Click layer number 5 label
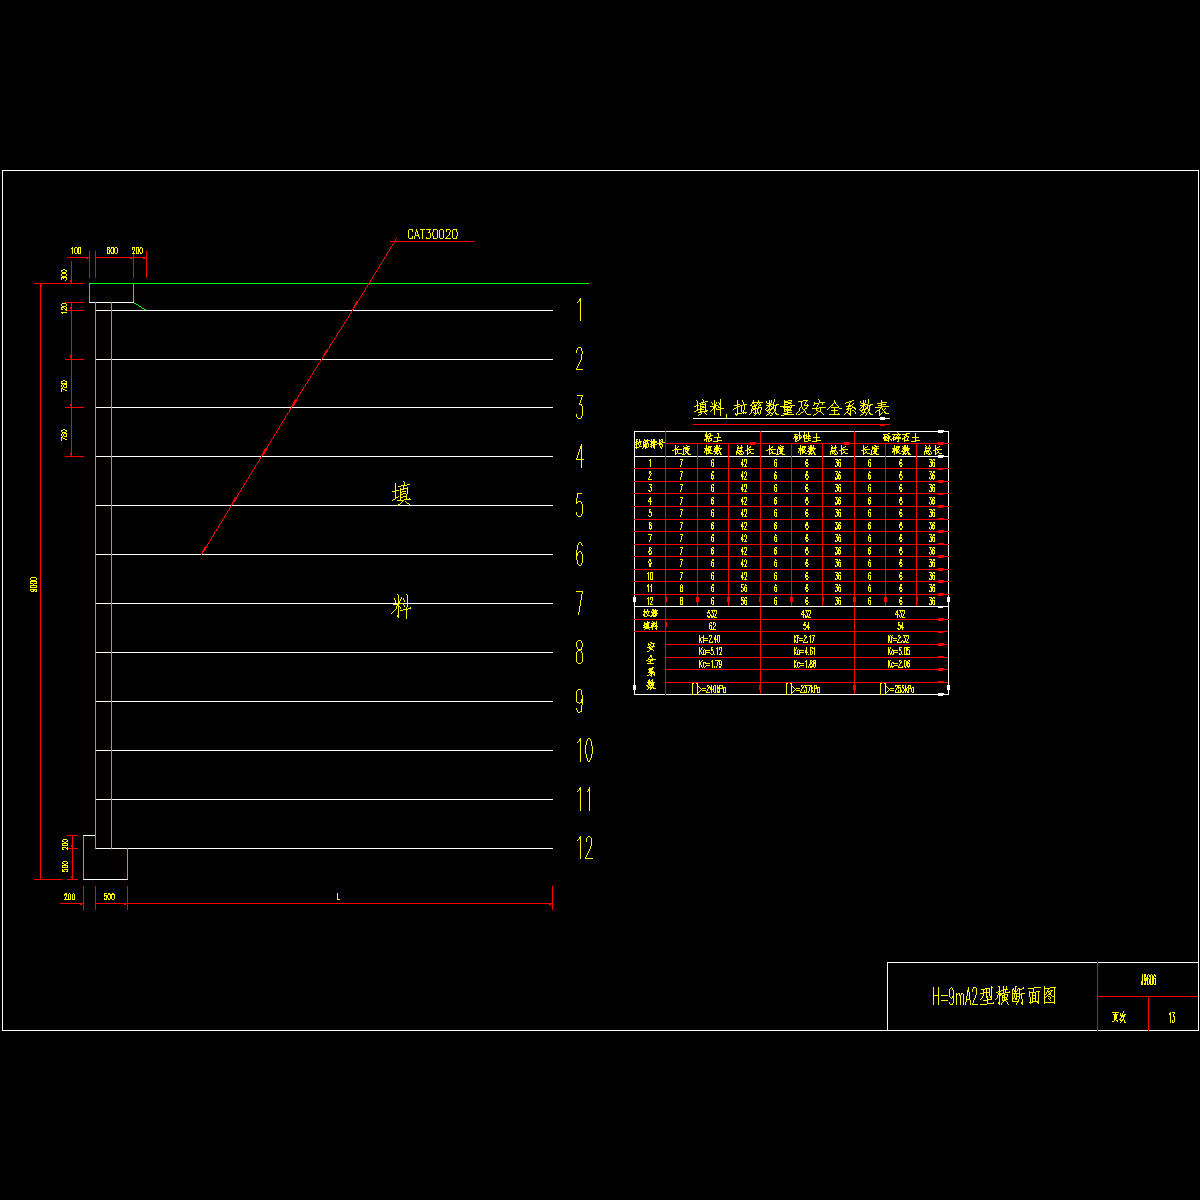 579,505
